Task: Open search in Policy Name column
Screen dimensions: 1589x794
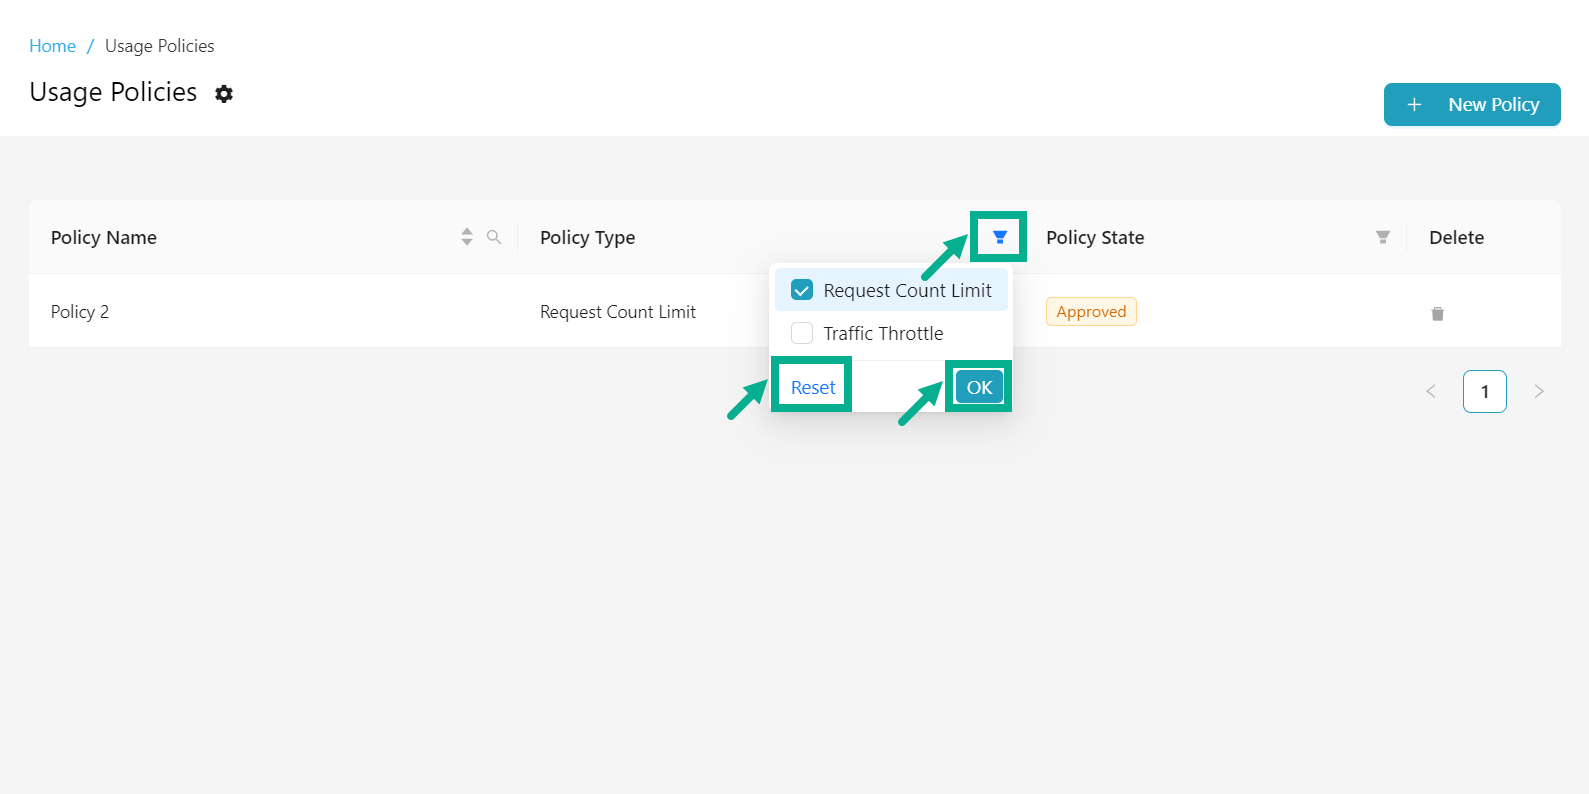Action: click(x=494, y=237)
